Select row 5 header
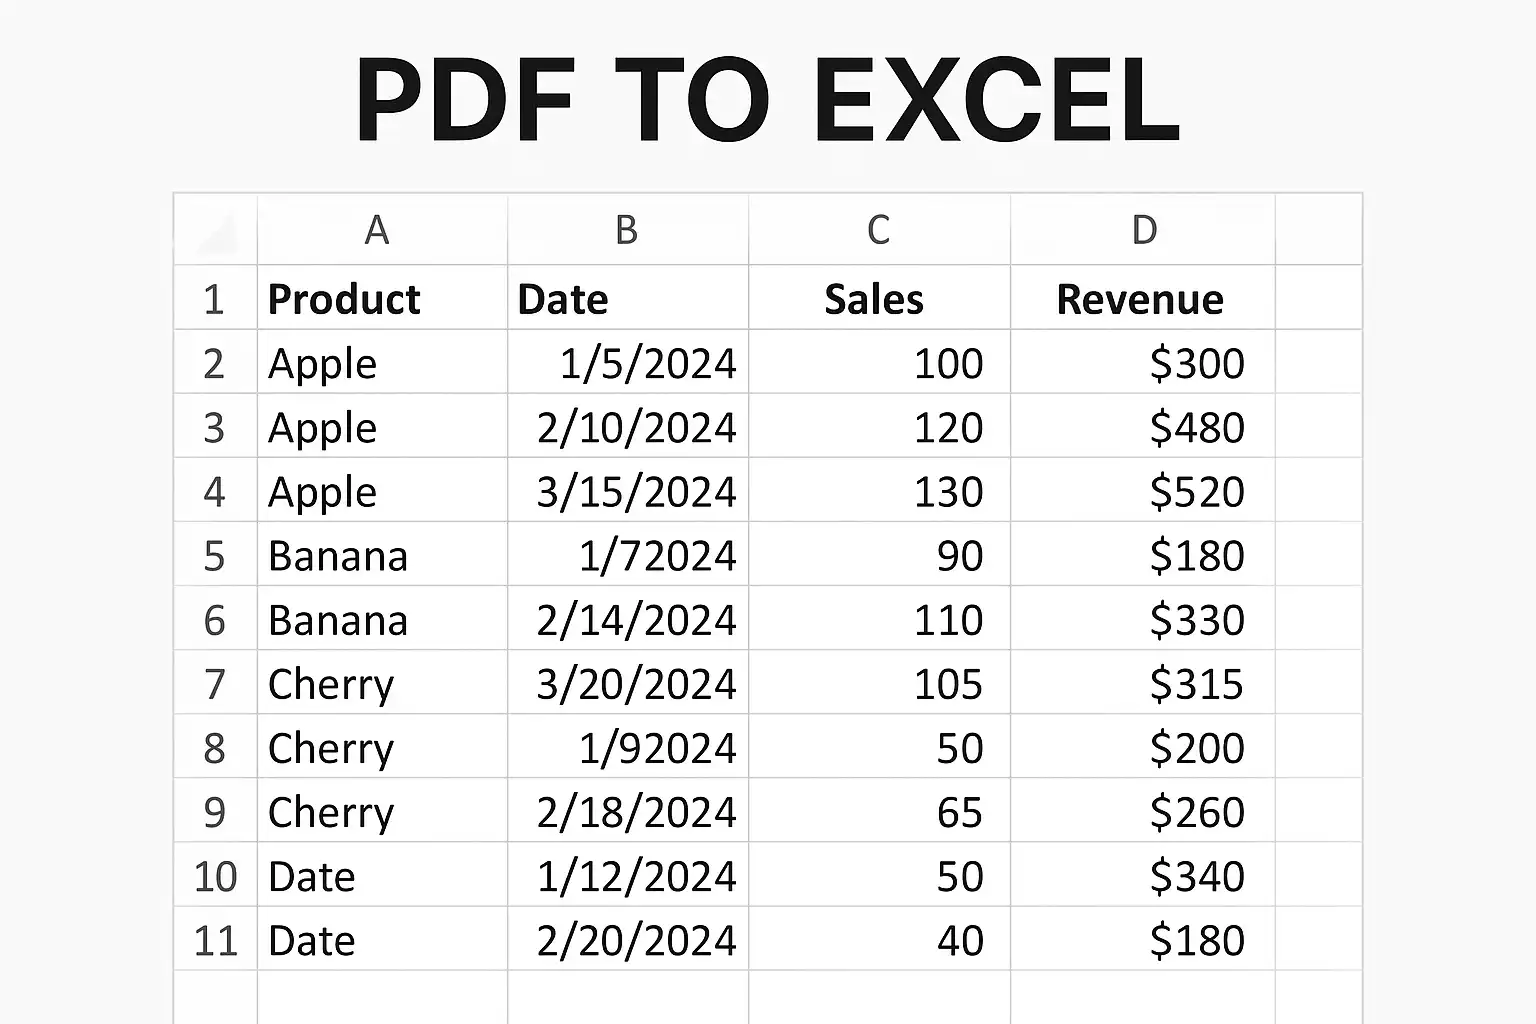Viewport: 1536px width, 1024px height. pyautogui.click(x=216, y=554)
